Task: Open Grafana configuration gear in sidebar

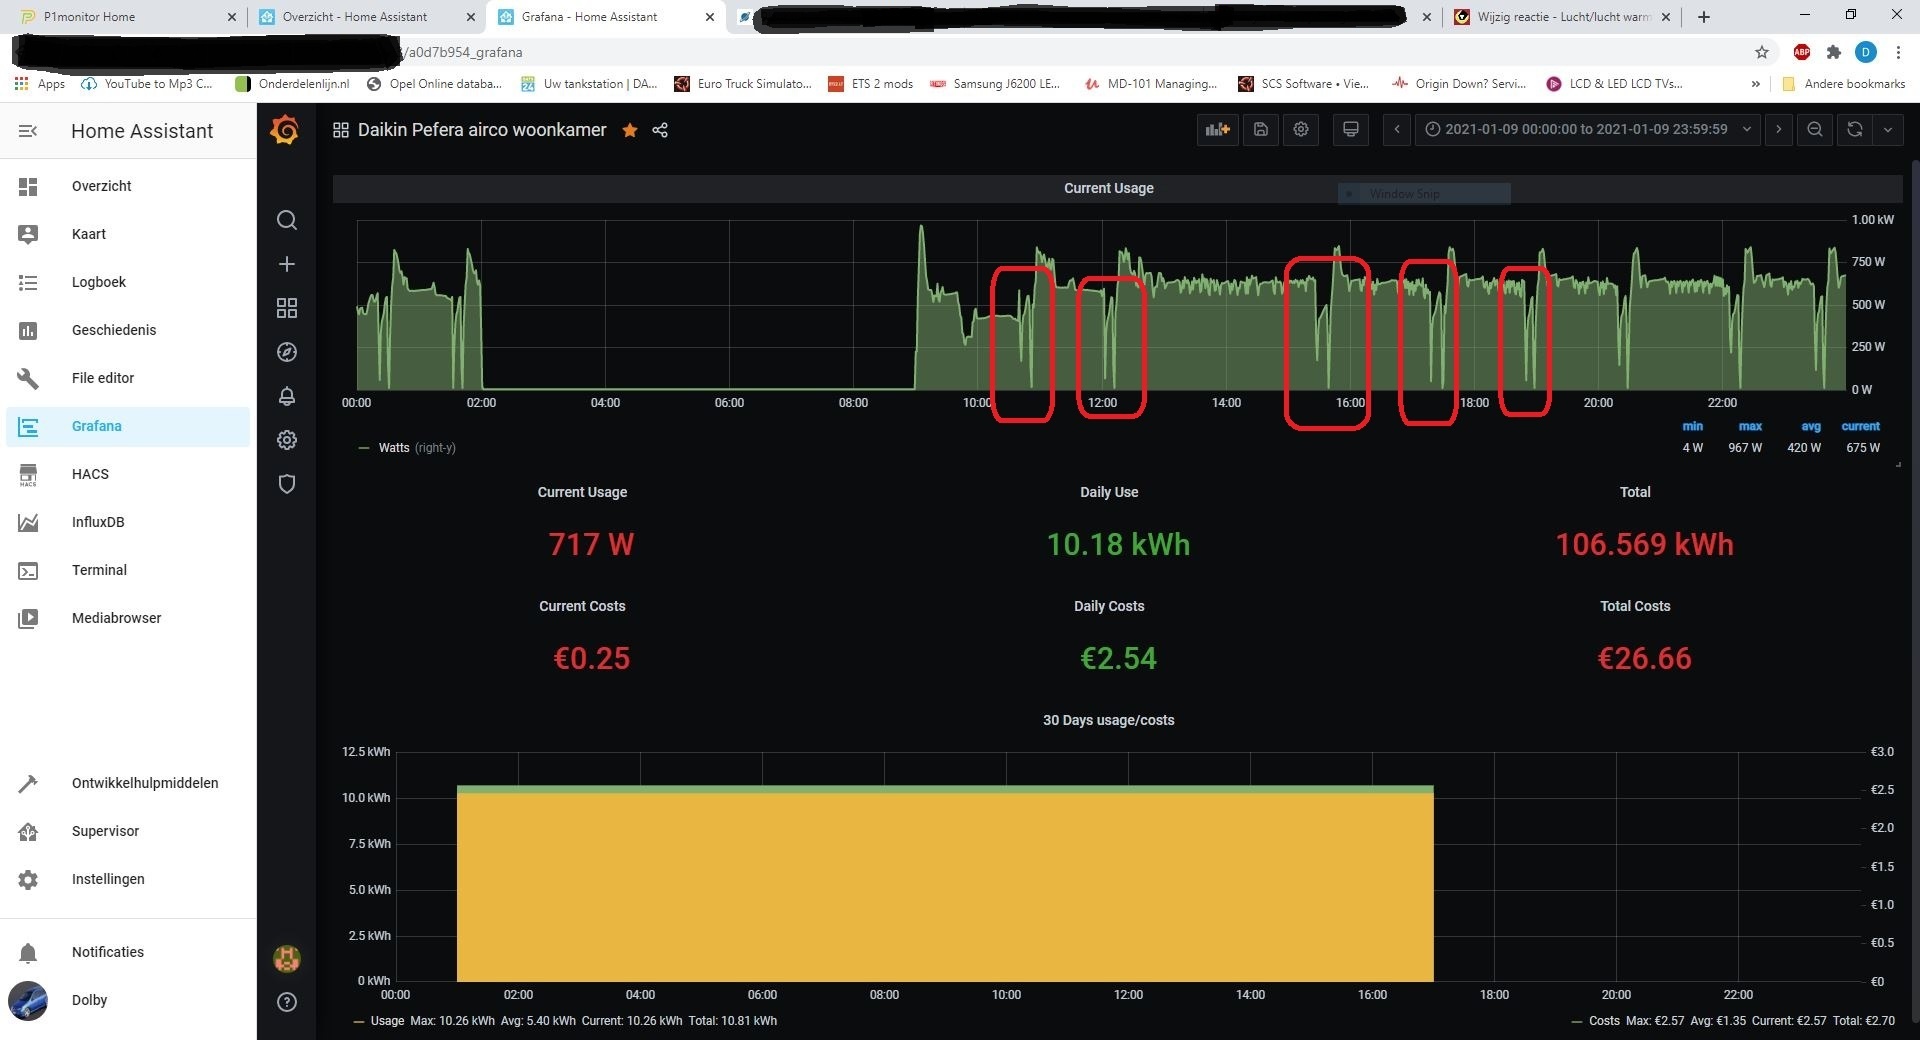Action: [x=287, y=440]
